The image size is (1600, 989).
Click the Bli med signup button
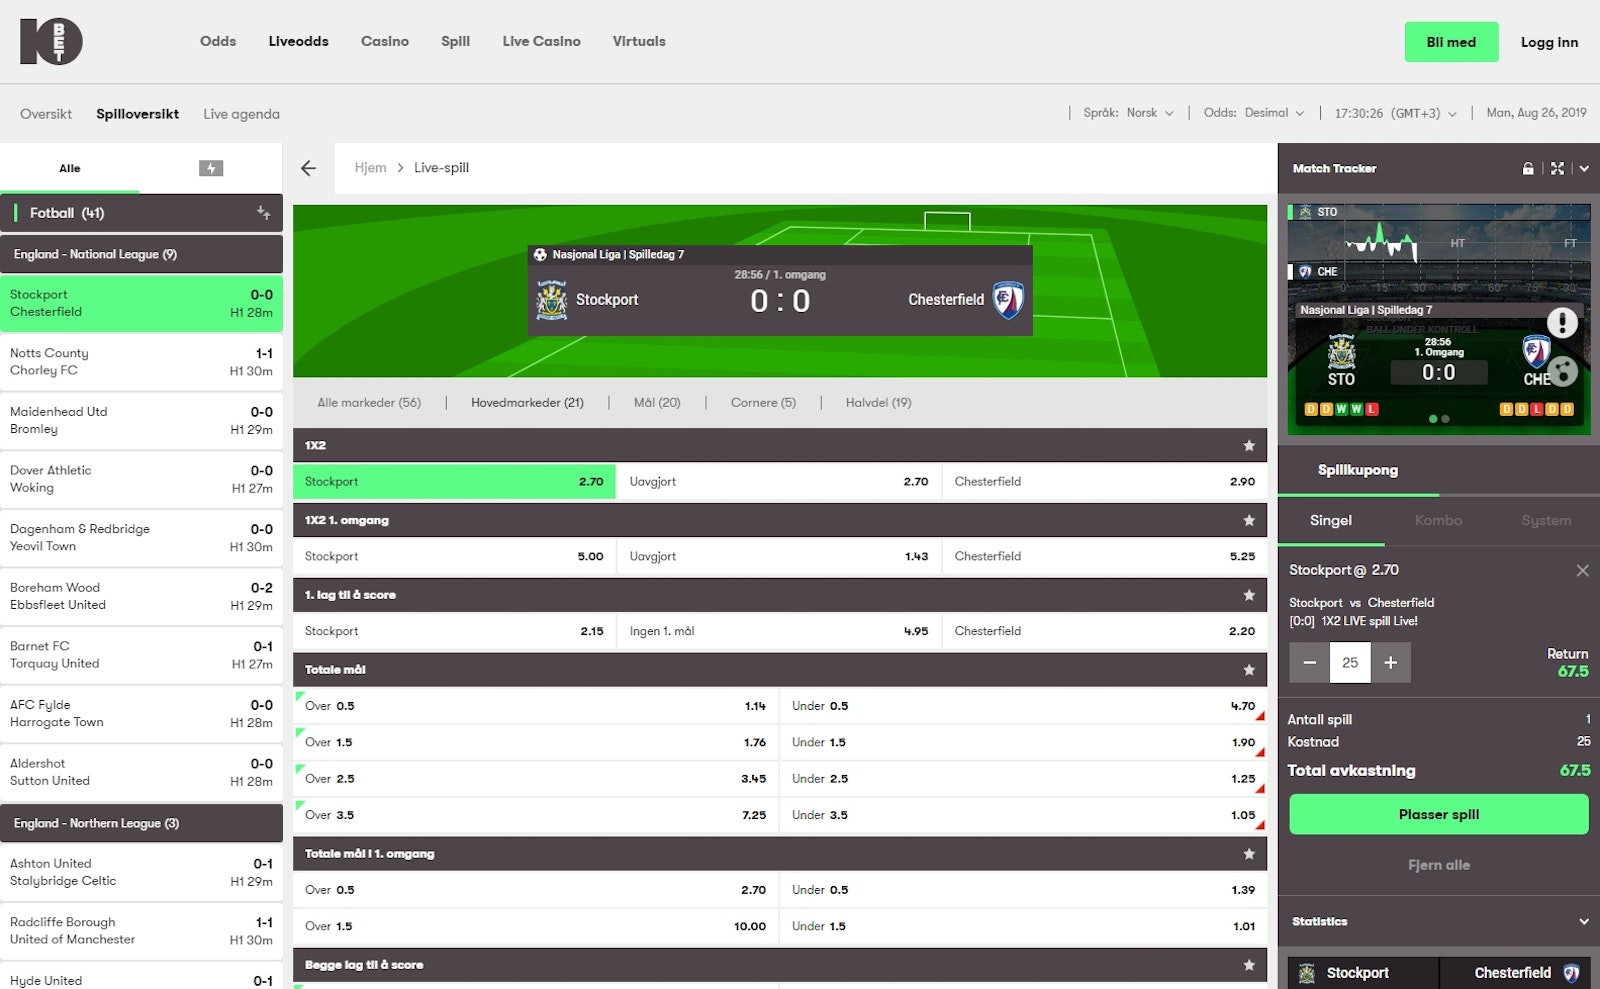click(1450, 42)
